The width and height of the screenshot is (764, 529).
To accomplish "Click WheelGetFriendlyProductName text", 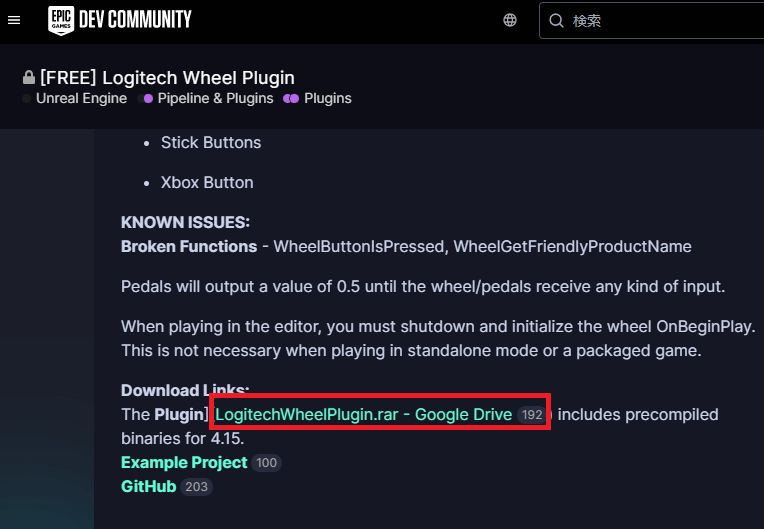I will [572, 246].
